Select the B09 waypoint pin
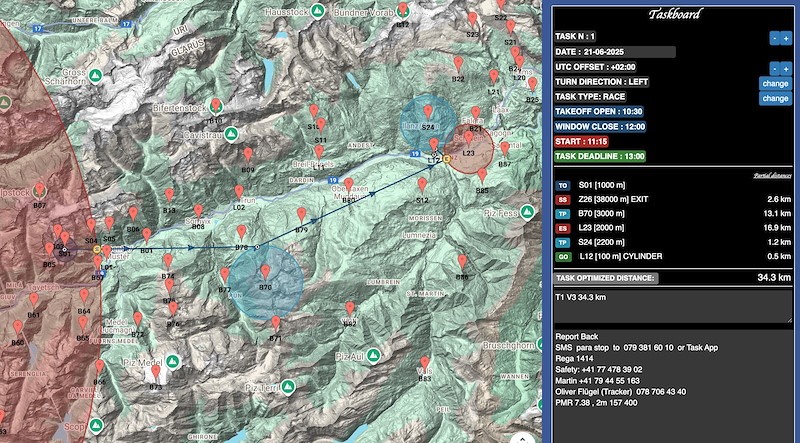Viewport: 800px width, 443px height. 249,154
